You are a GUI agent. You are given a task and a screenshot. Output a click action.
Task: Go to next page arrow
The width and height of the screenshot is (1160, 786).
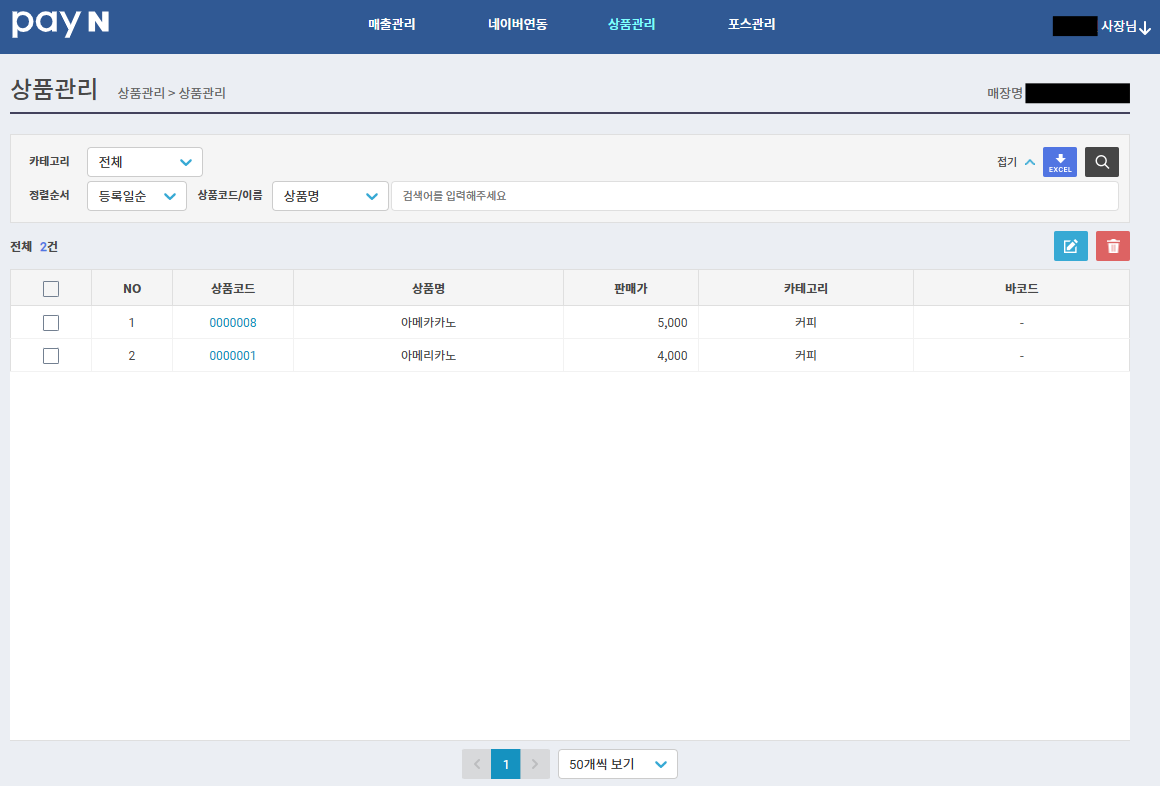535,764
